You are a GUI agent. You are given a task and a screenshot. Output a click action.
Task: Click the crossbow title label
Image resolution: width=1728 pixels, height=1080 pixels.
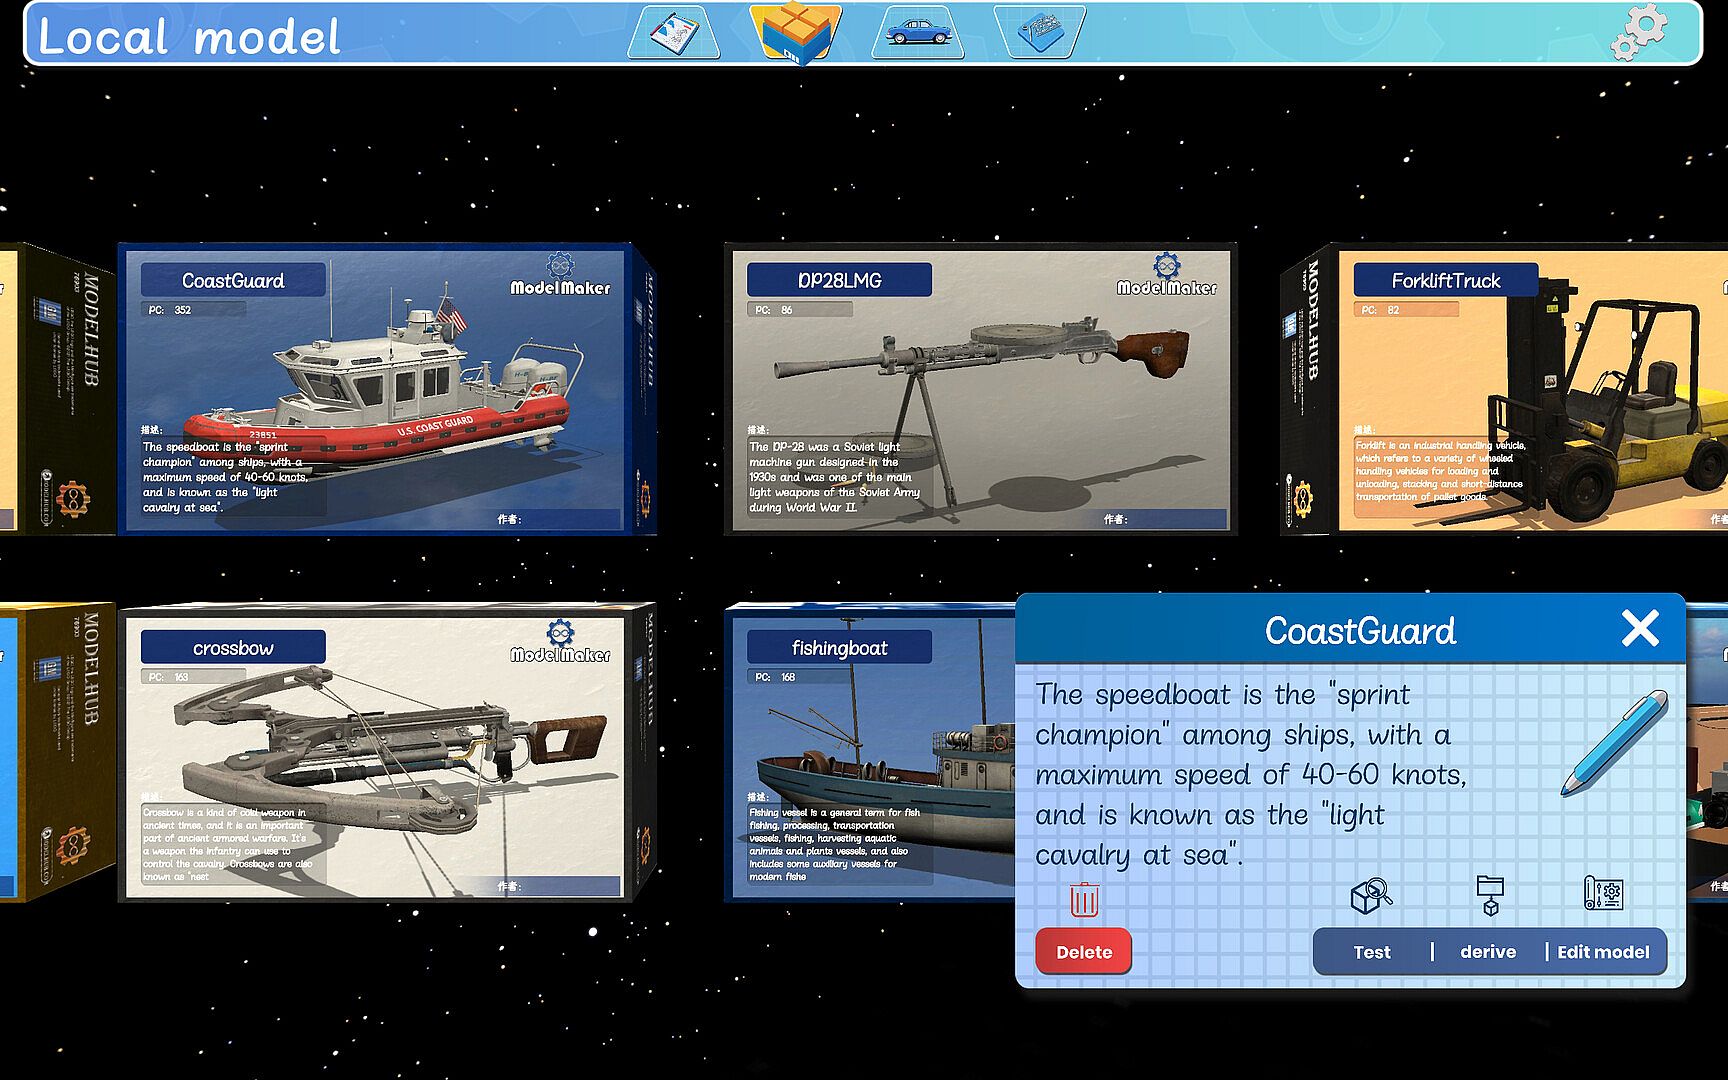(x=233, y=648)
